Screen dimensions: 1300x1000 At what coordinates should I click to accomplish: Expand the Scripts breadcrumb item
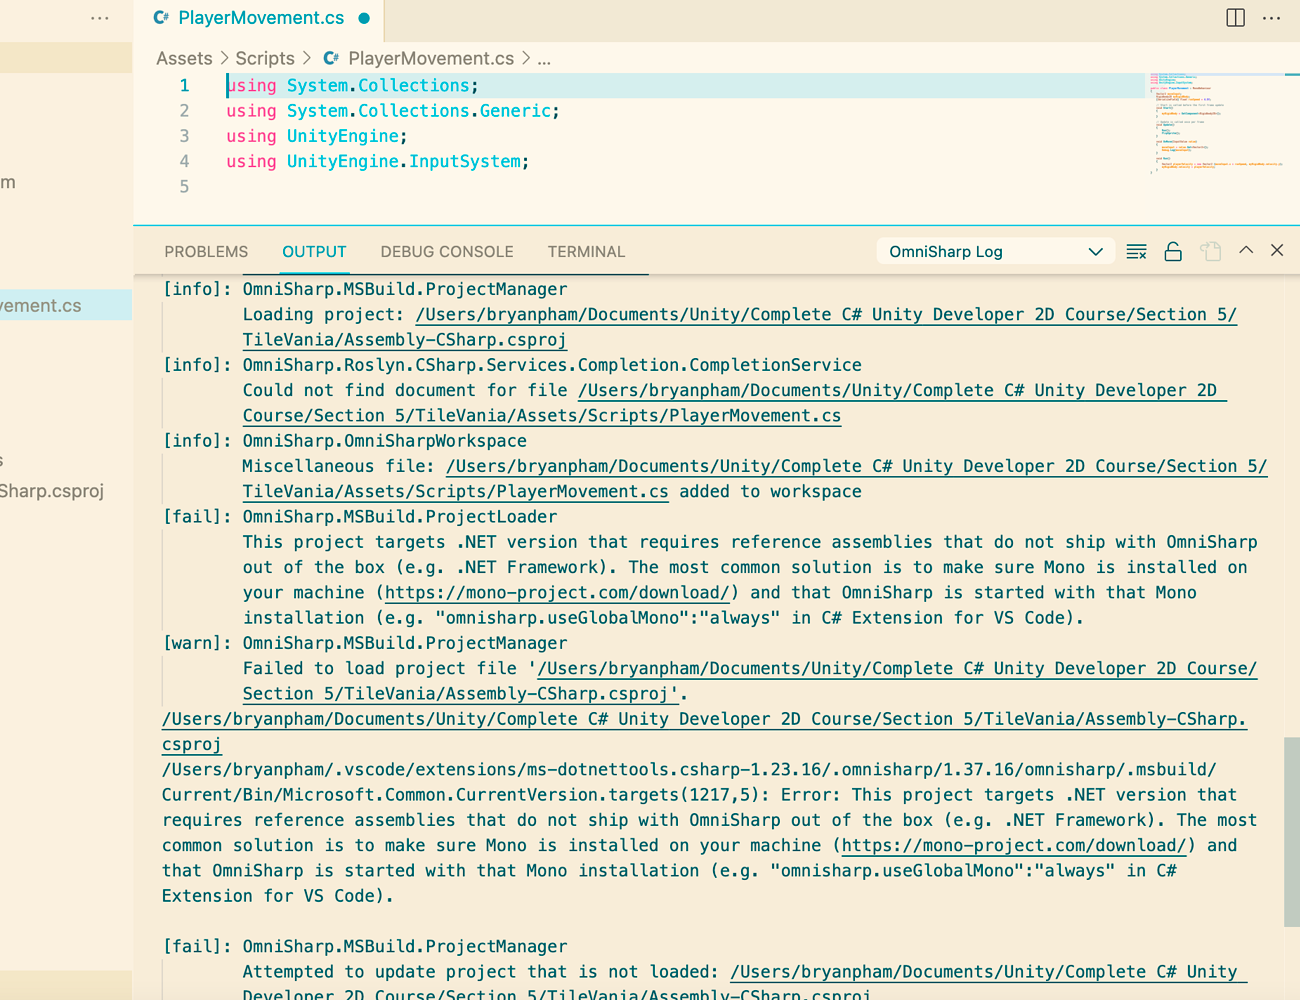coord(265,58)
